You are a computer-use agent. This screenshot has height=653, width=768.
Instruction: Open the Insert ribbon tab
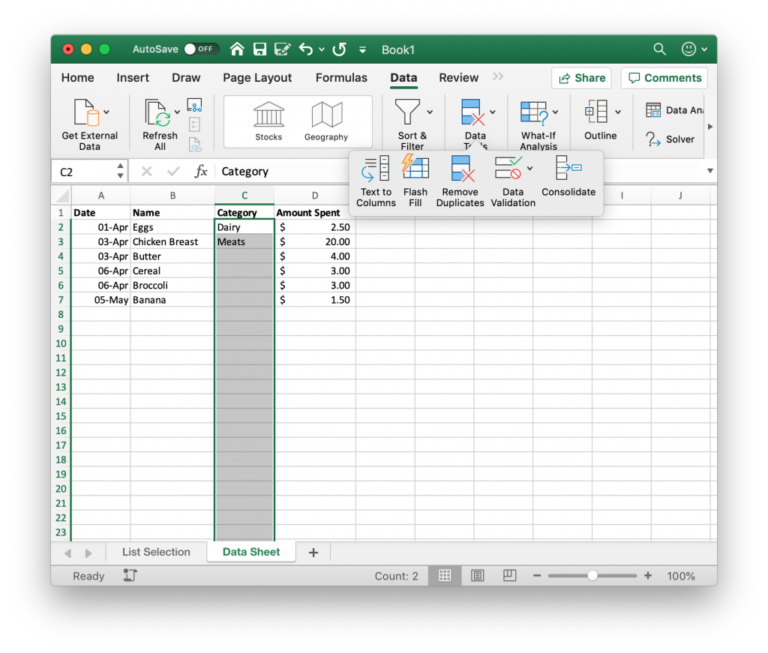133,78
